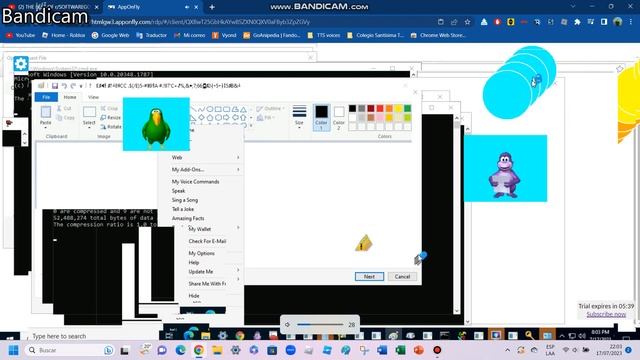The height and width of the screenshot is (360, 640).
Task: Choose Check For E-Mail from the menu
Action: click(207, 241)
